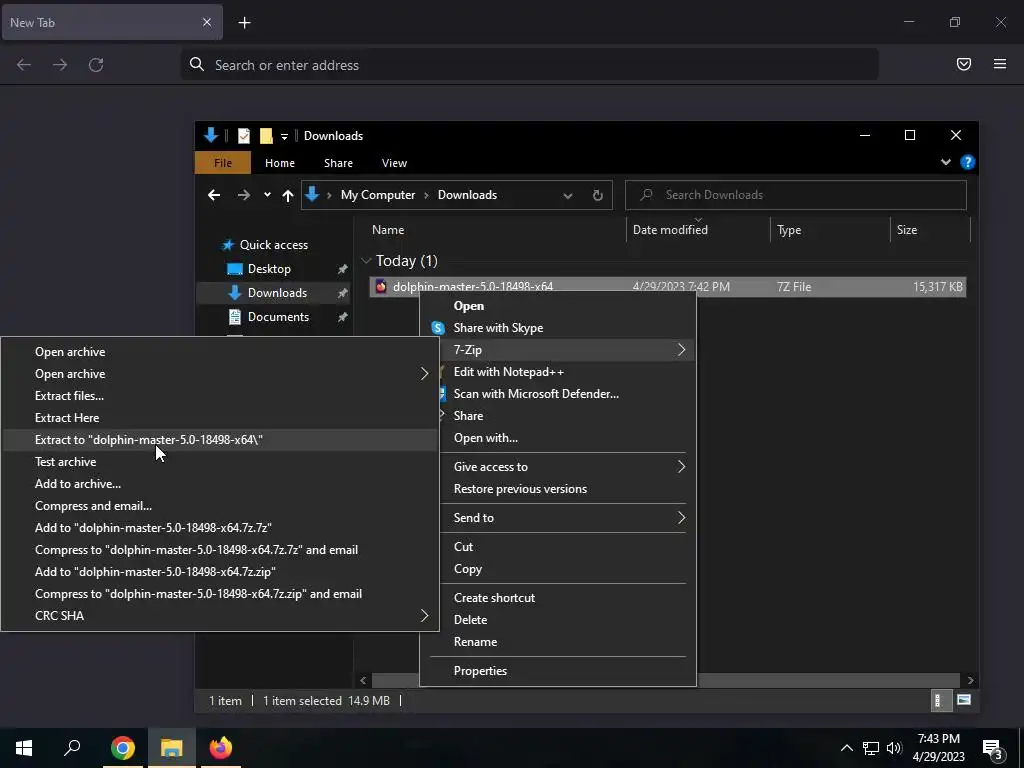
Task: Switch to the View ribbon tab
Action: pyautogui.click(x=394, y=163)
